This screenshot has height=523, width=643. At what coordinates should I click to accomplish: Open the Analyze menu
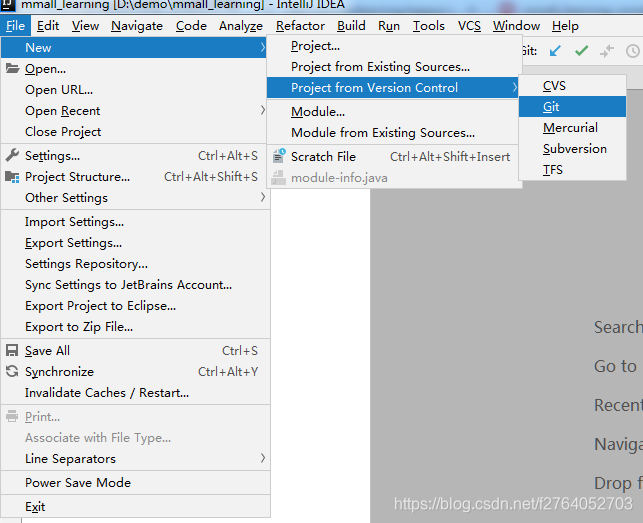241,26
